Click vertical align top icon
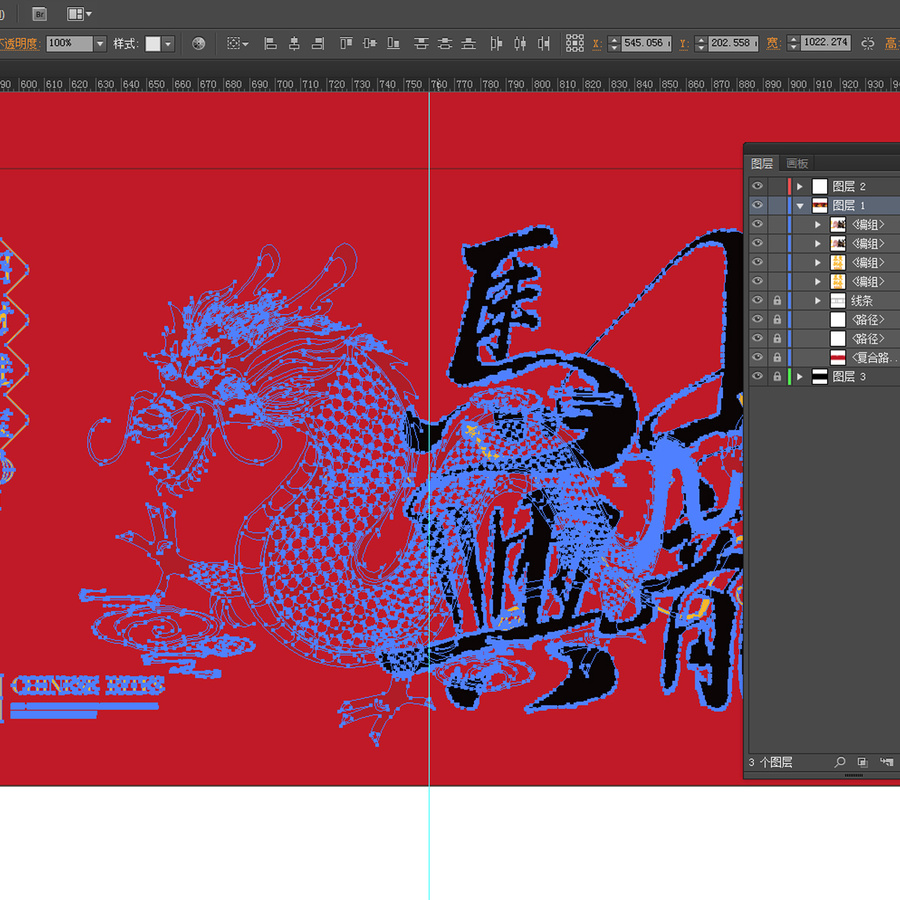The height and width of the screenshot is (900, 900). click(x=346, y=44)
